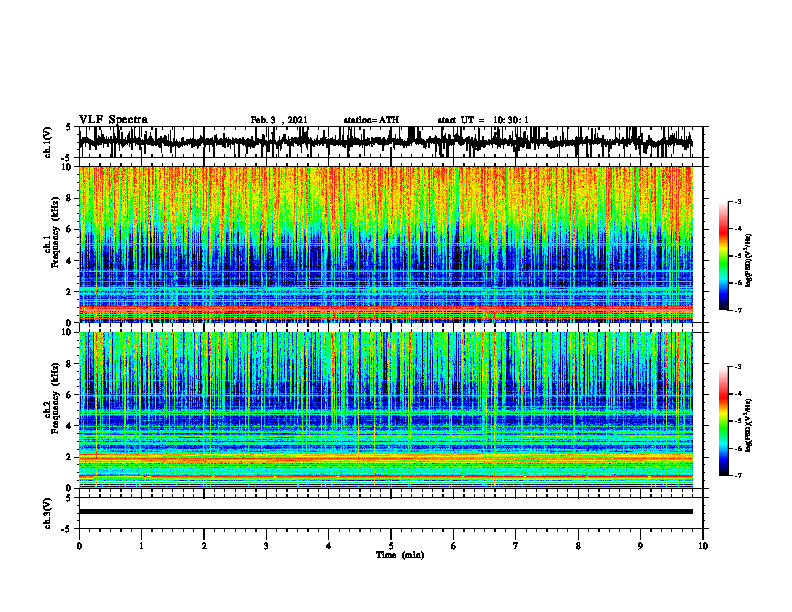The image size is (792, 612).
Task: Click time axis tick label '2'
Action: pyautogui.click(x=204, y=546)
